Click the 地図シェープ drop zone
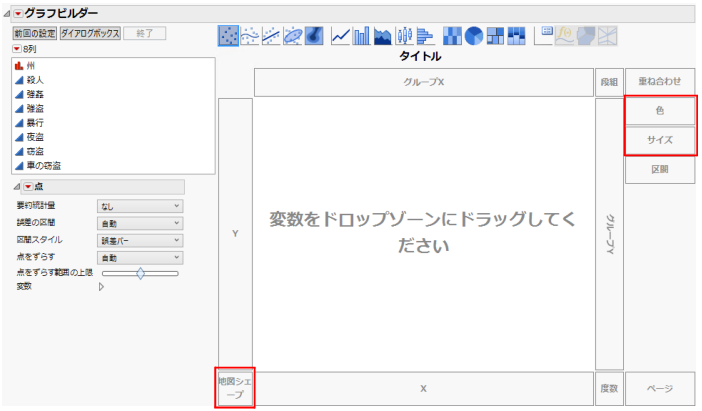This screenshot has height=411, width=702. pyautogui.click(x=235, y=388)
